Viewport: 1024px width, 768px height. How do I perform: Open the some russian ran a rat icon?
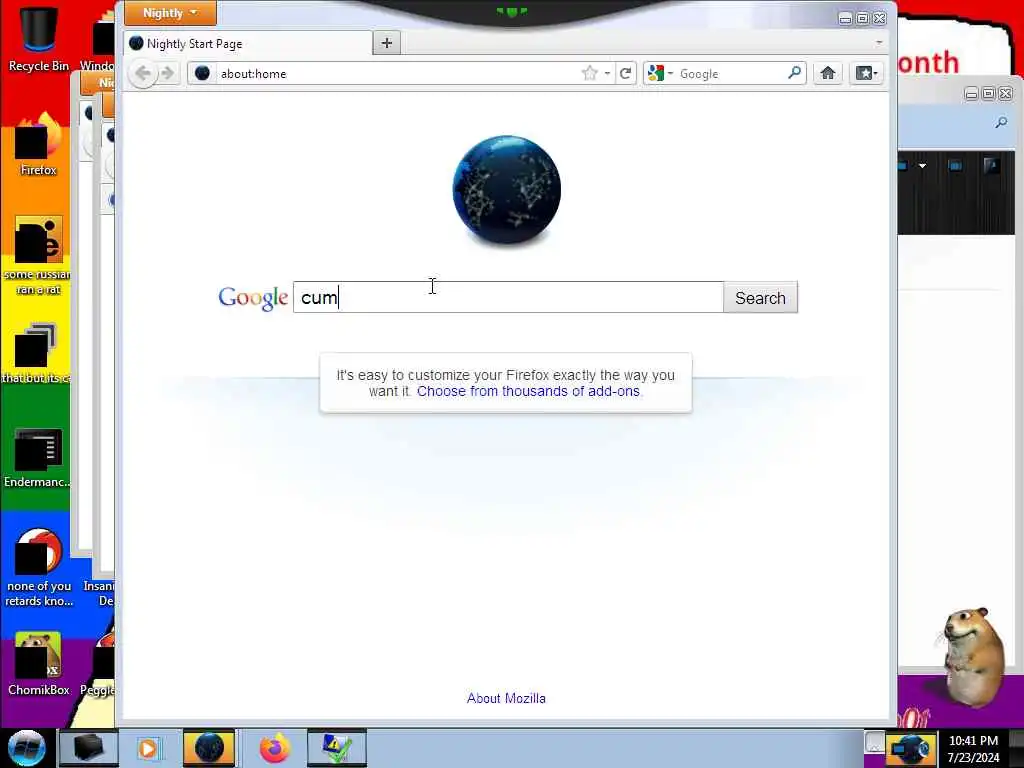39,255
